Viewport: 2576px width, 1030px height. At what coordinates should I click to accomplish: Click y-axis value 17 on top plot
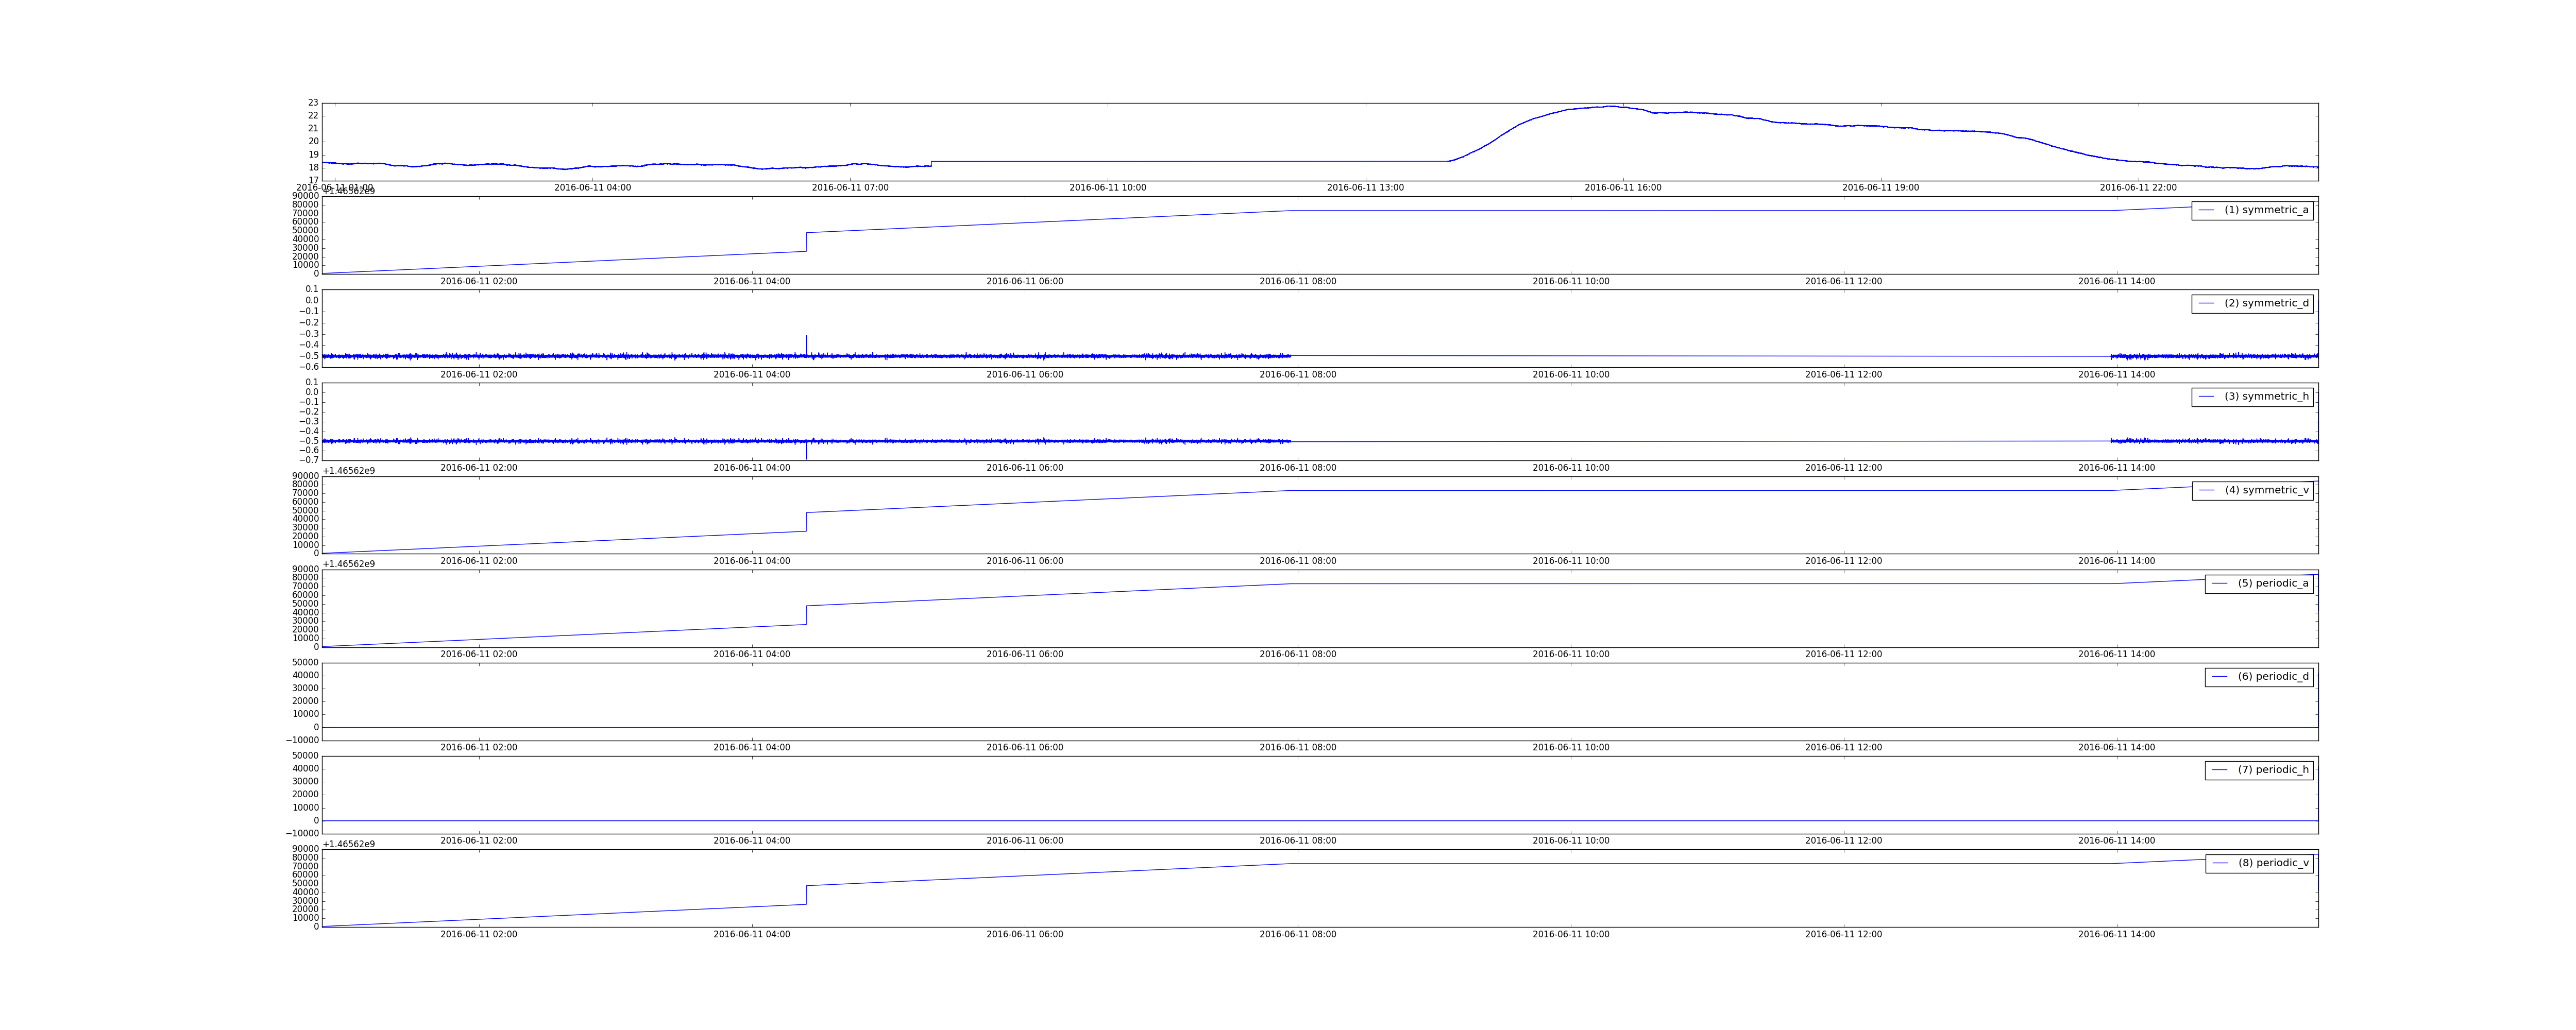pyautogui.click(x=313, y=180)
